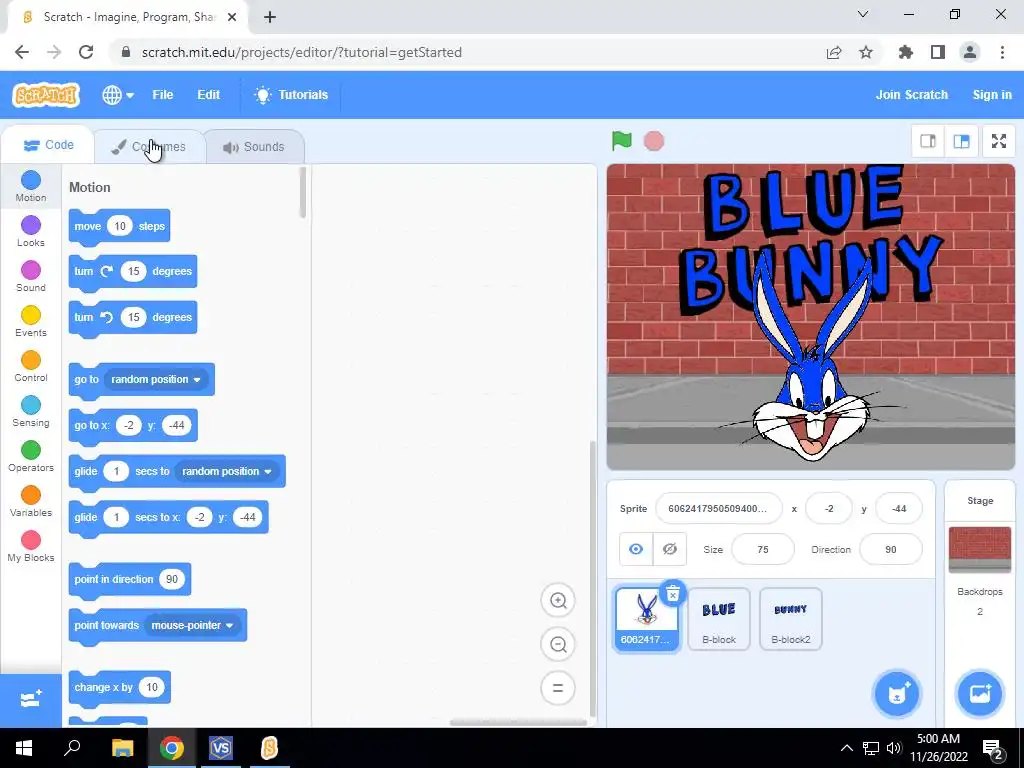
Task: Click the sprite name field
Action: coord(718,509)
